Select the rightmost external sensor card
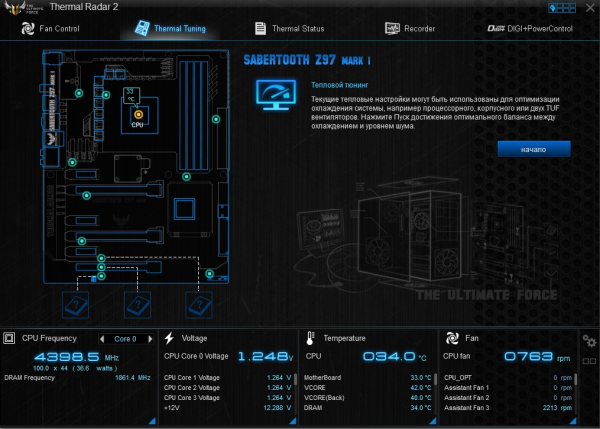Image resolution: width=600 pixels, height=429 pixels. (x=199, y=305)
